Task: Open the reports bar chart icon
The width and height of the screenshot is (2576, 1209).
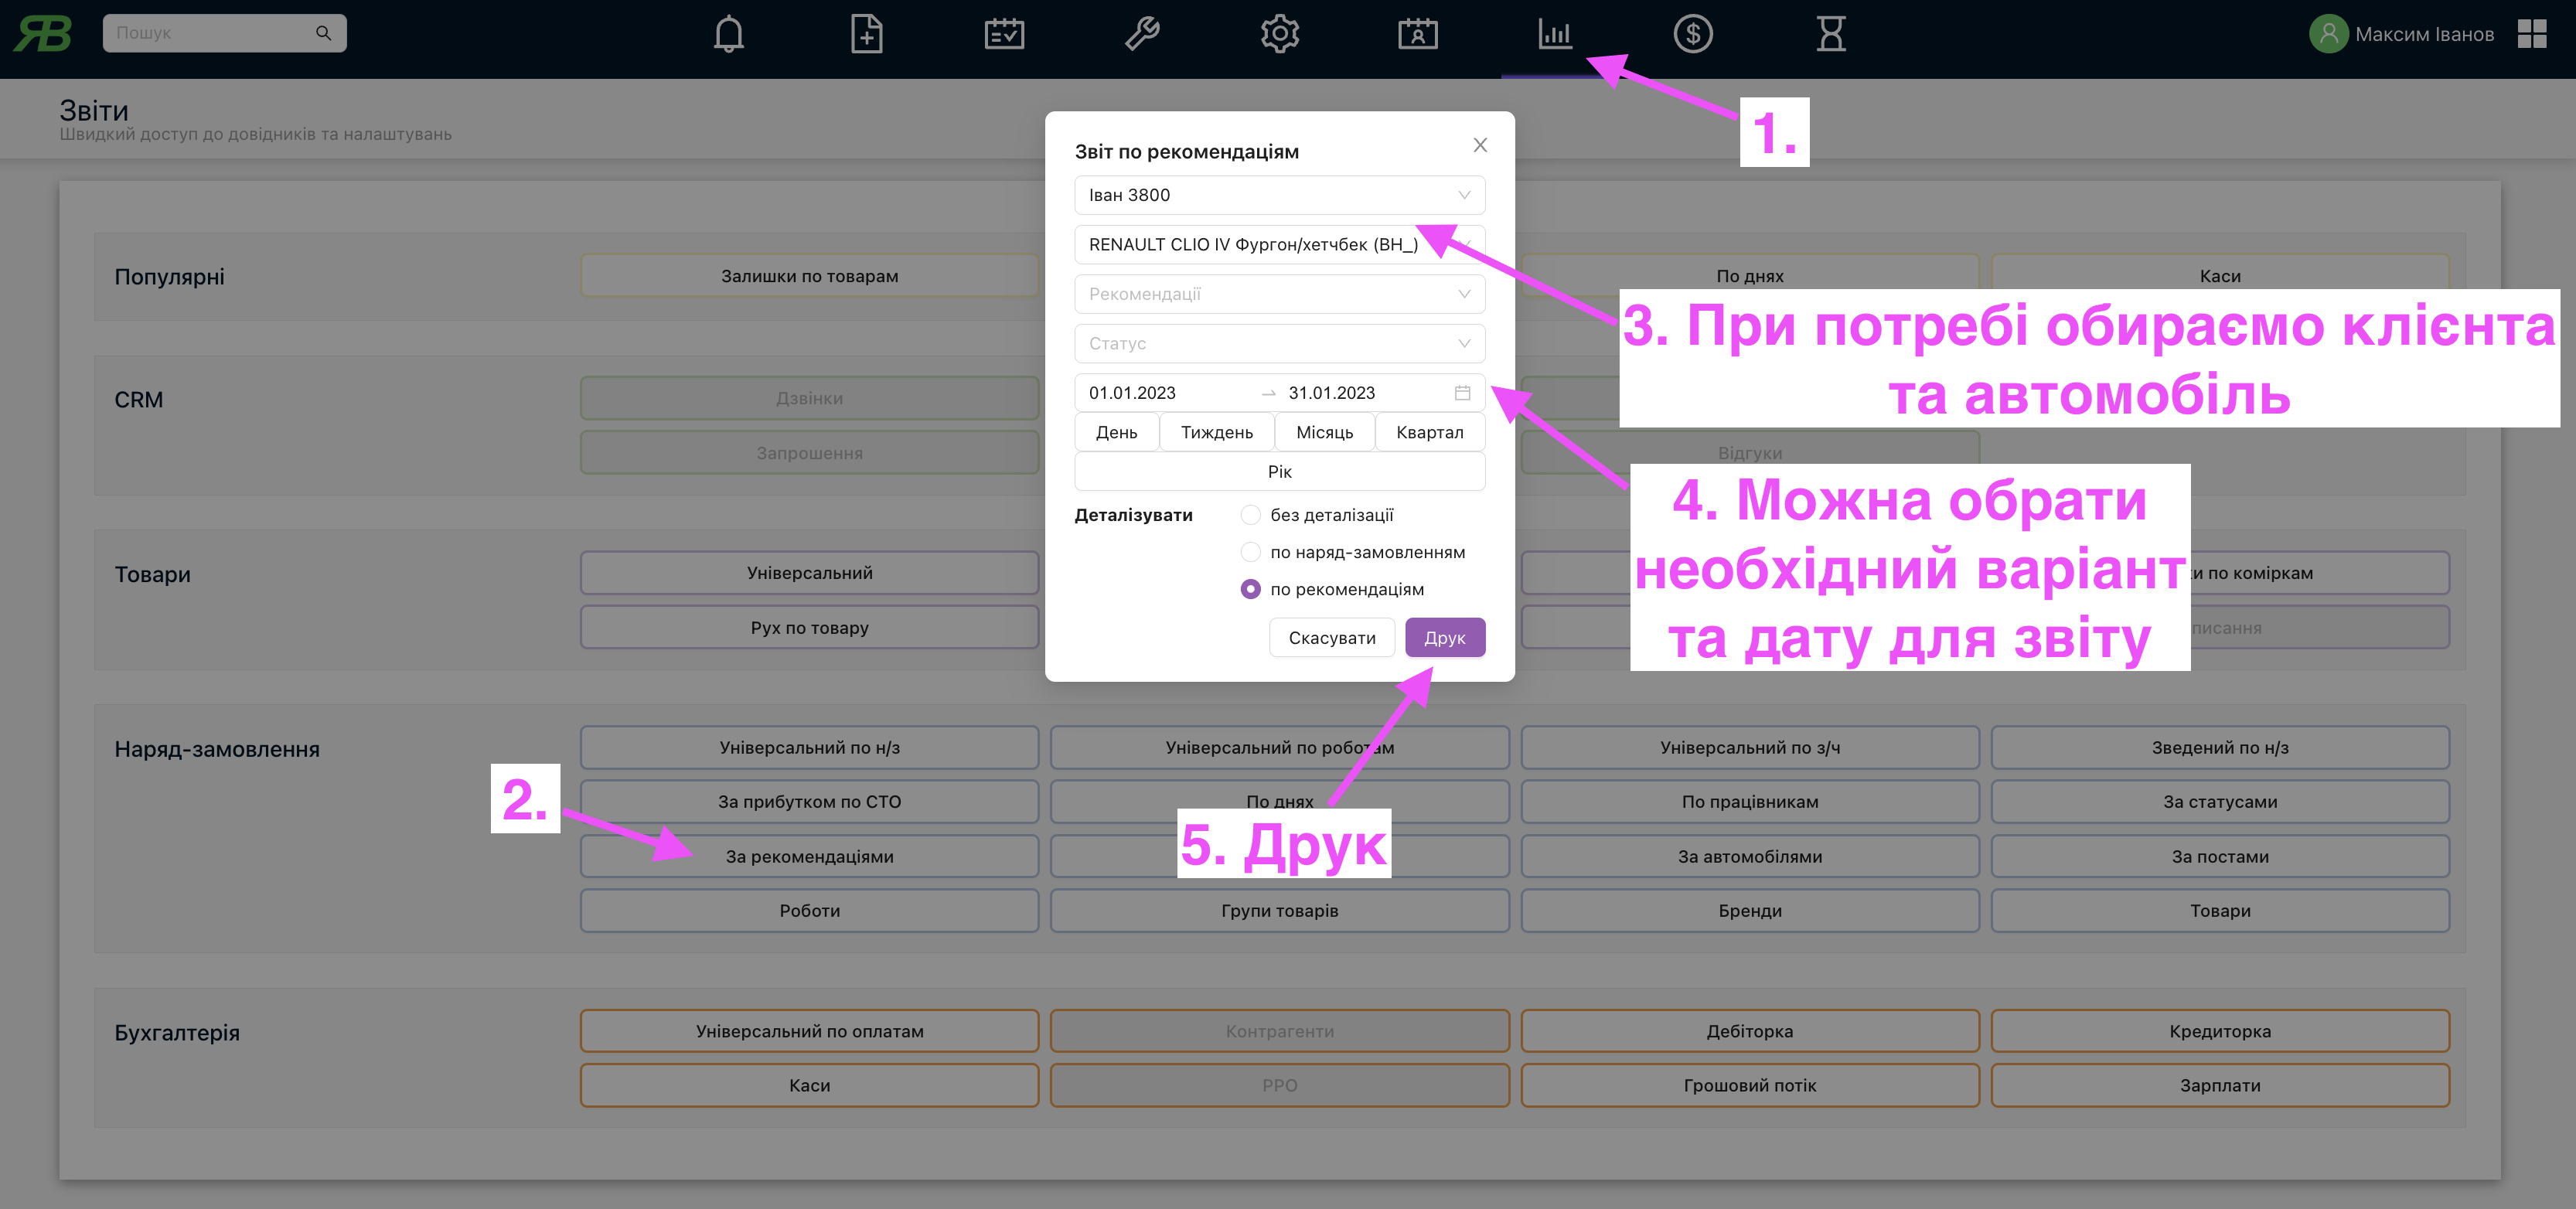Action: 1555,34
